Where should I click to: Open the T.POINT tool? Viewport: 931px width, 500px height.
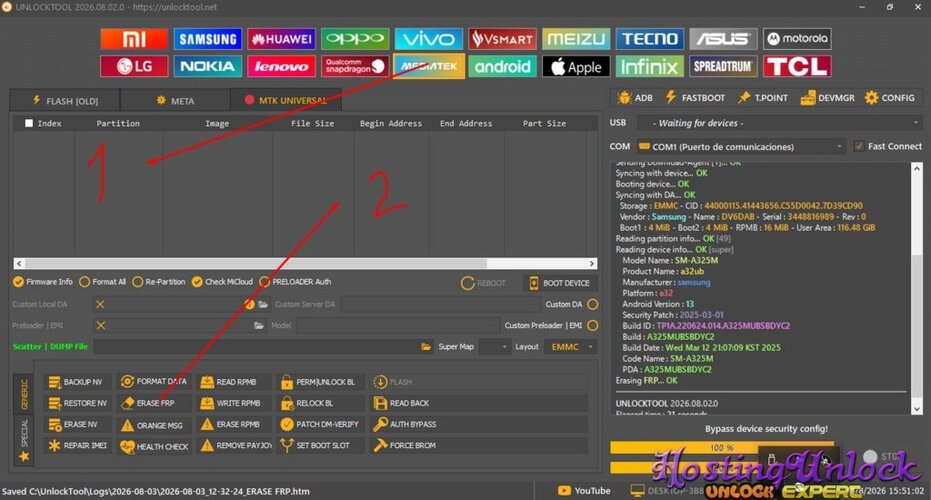(x=762, y=98)
